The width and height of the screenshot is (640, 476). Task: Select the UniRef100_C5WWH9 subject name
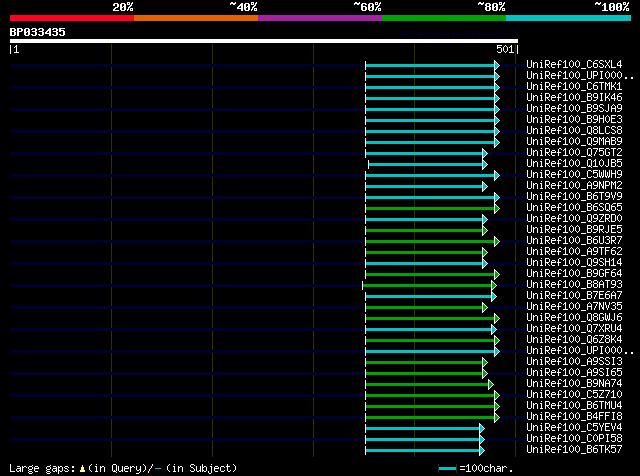click(574, 175)
